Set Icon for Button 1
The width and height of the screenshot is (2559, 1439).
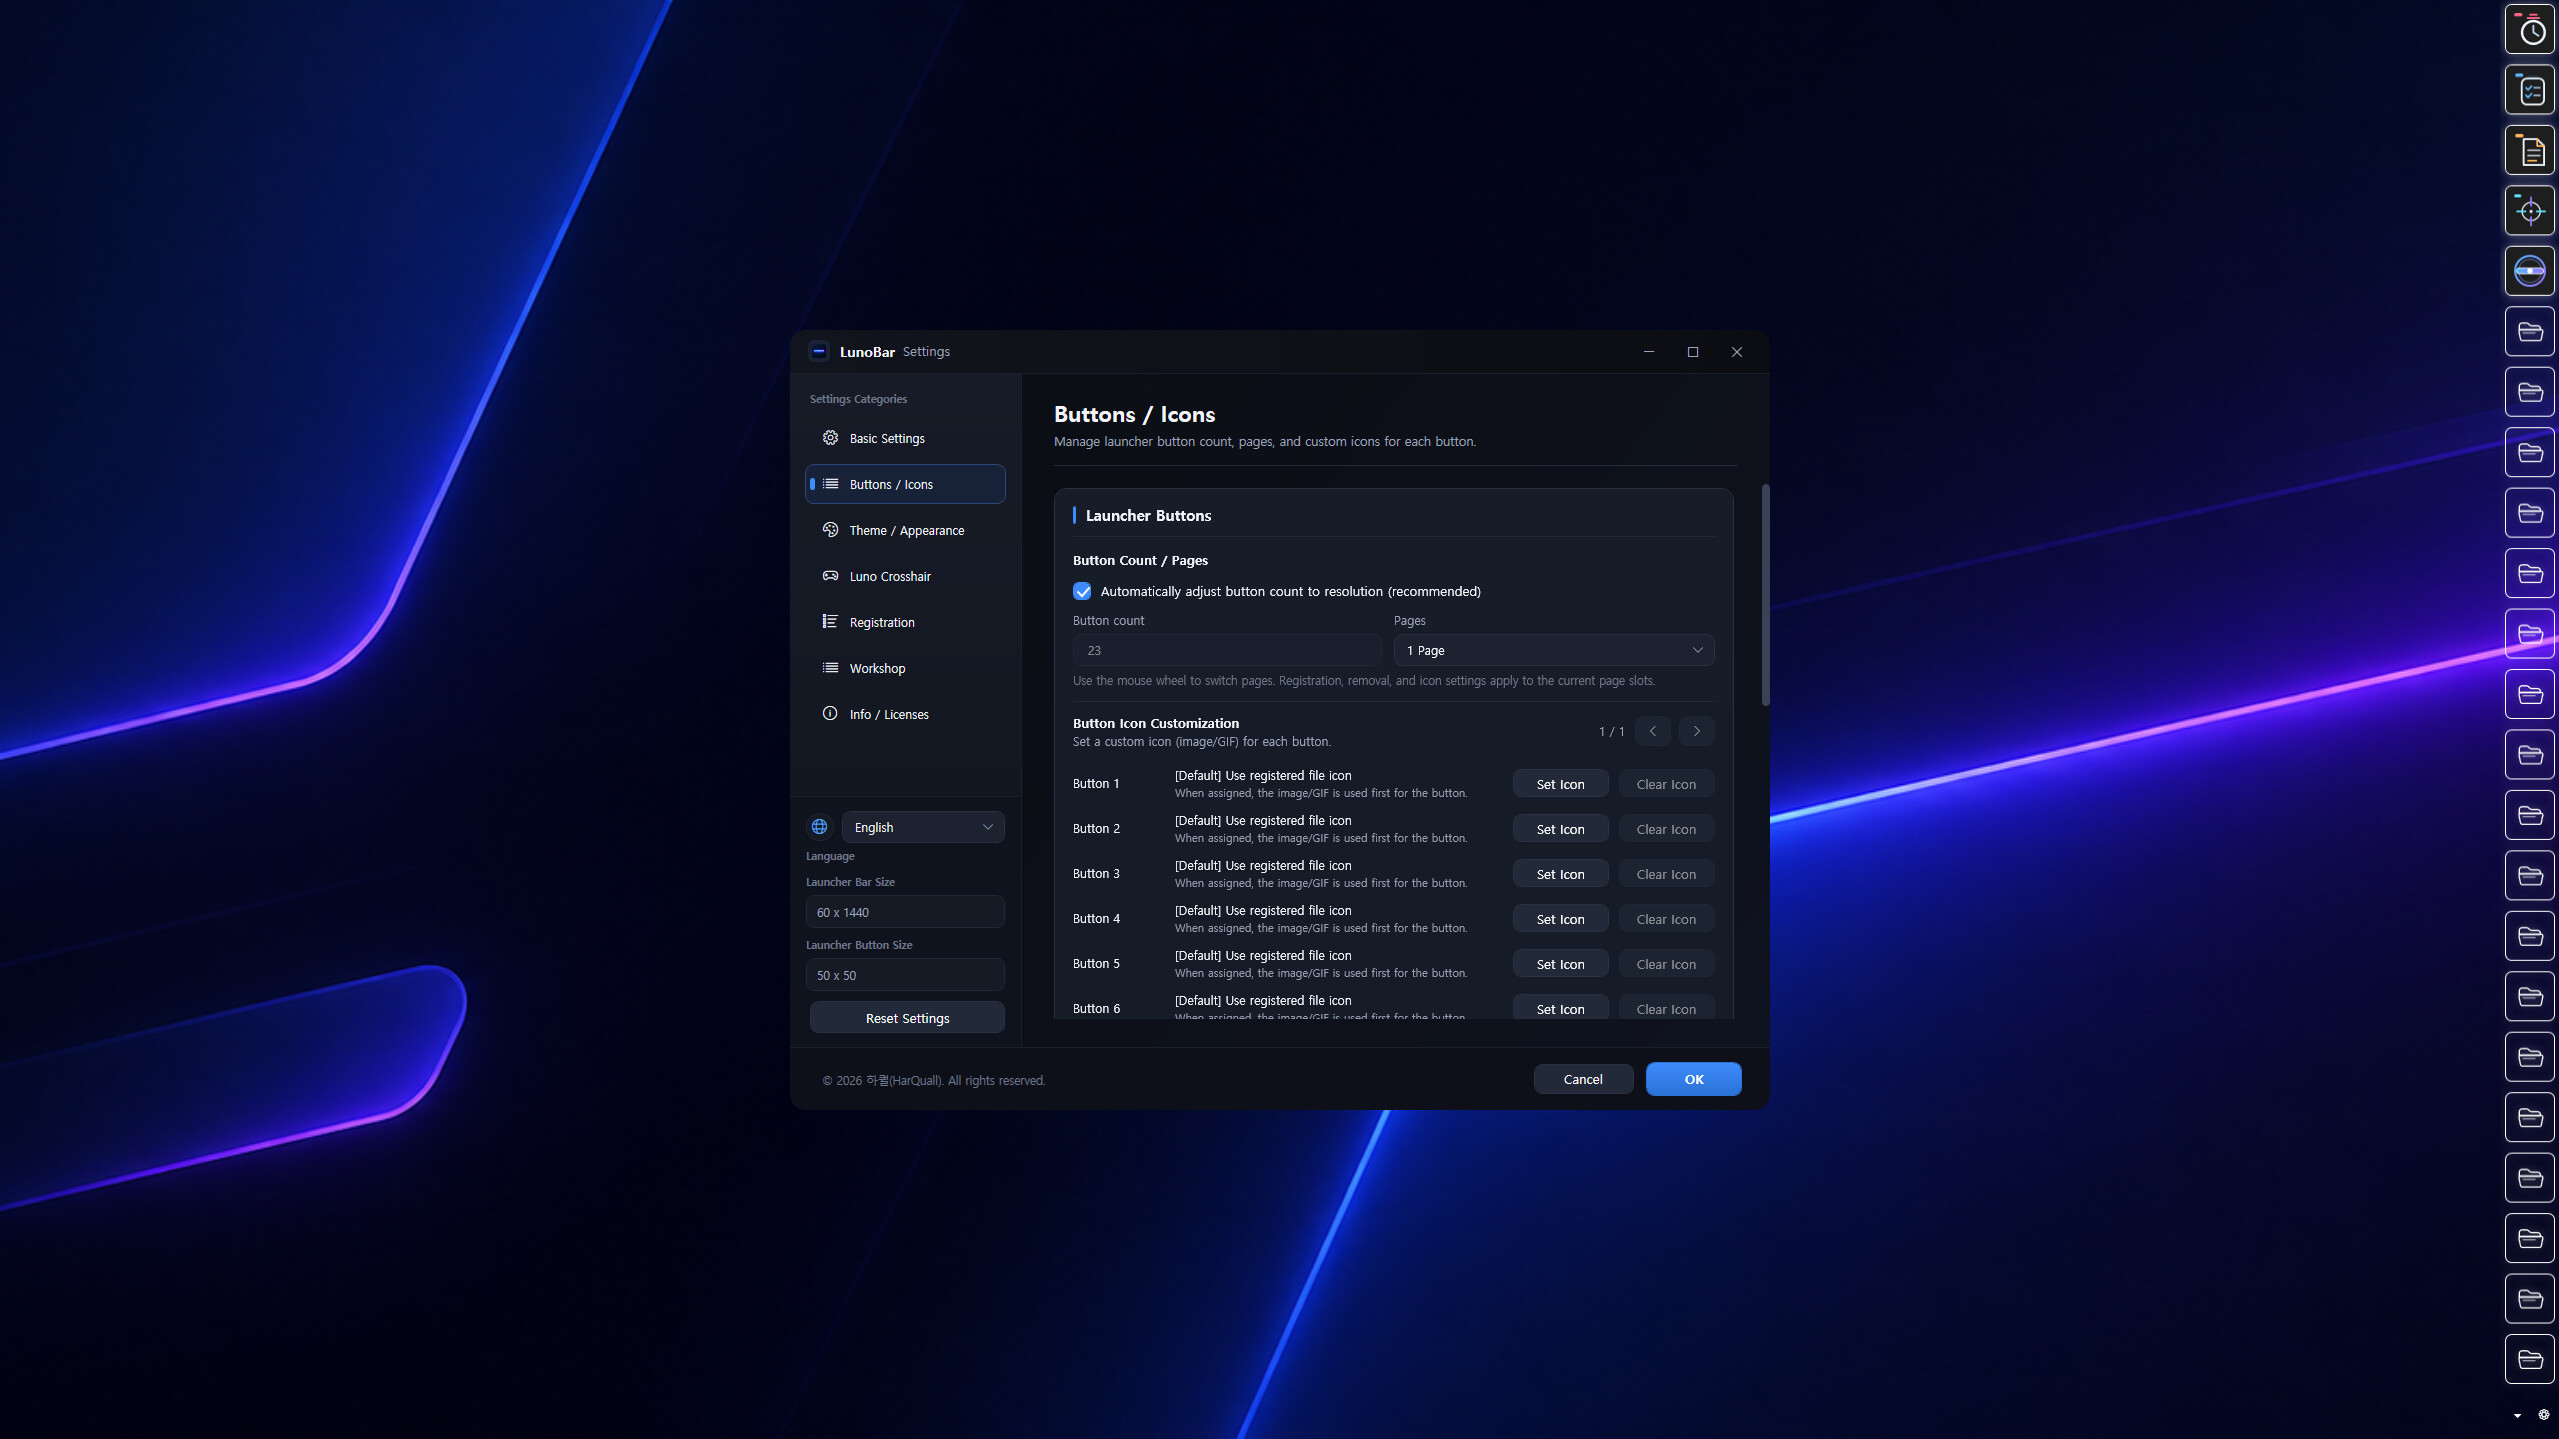click(1560, 784)
